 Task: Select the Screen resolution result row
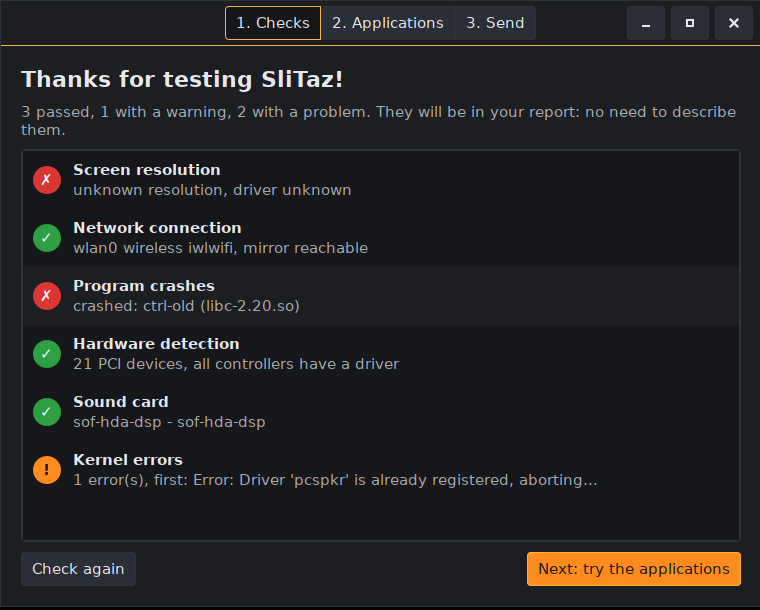pyautogui.click(x=380, y=180)
